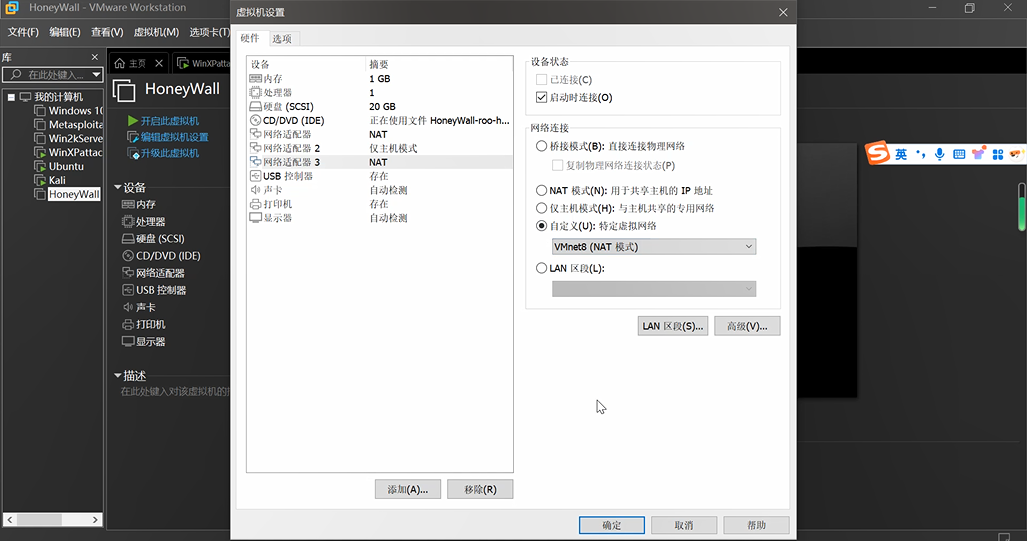The height and width of the screenshot is (541, 1027).
Task: Click the 开启此虚拟机 green play icon
Action: 133,121
